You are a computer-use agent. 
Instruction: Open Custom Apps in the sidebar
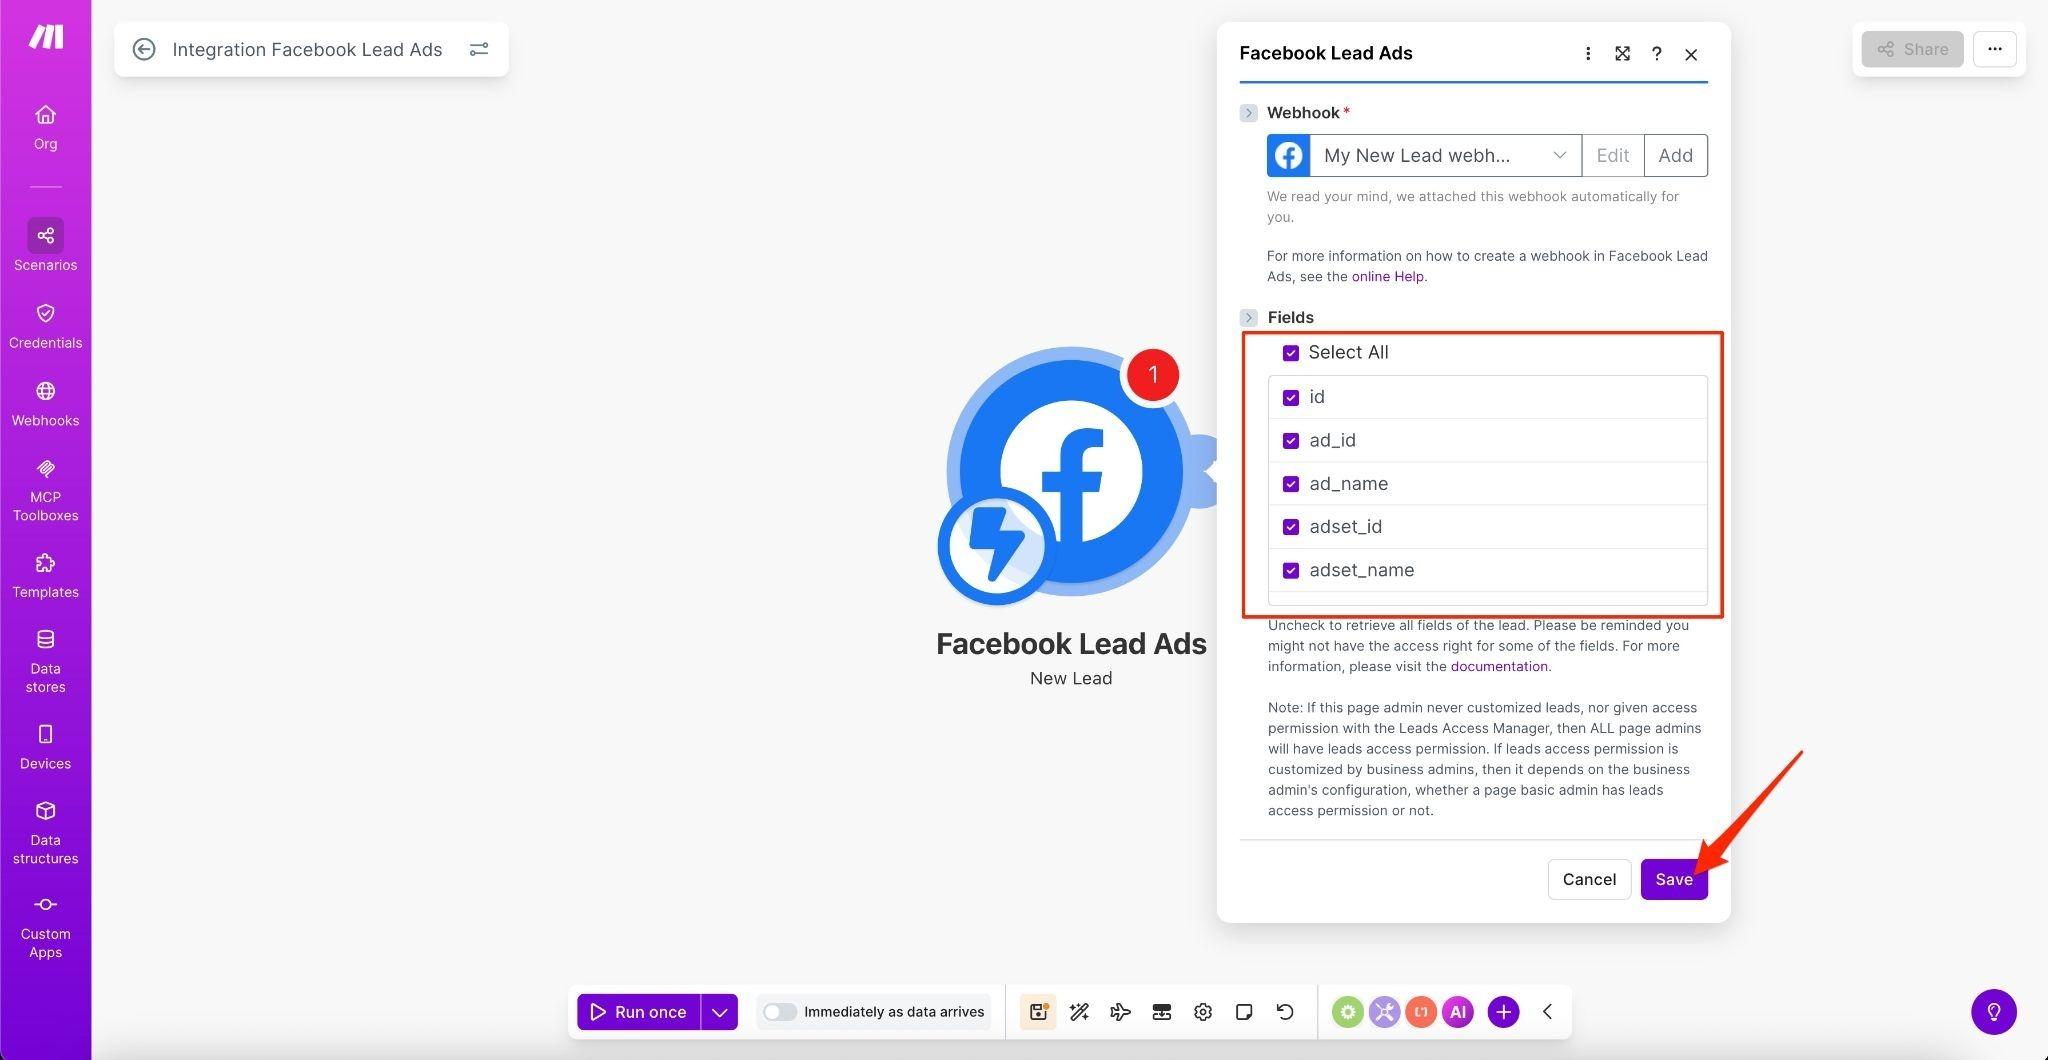click(45, 927)
